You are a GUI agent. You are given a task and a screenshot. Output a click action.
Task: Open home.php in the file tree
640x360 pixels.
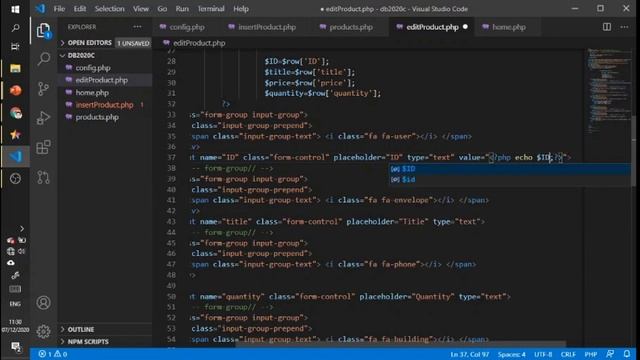pos(92,92)
